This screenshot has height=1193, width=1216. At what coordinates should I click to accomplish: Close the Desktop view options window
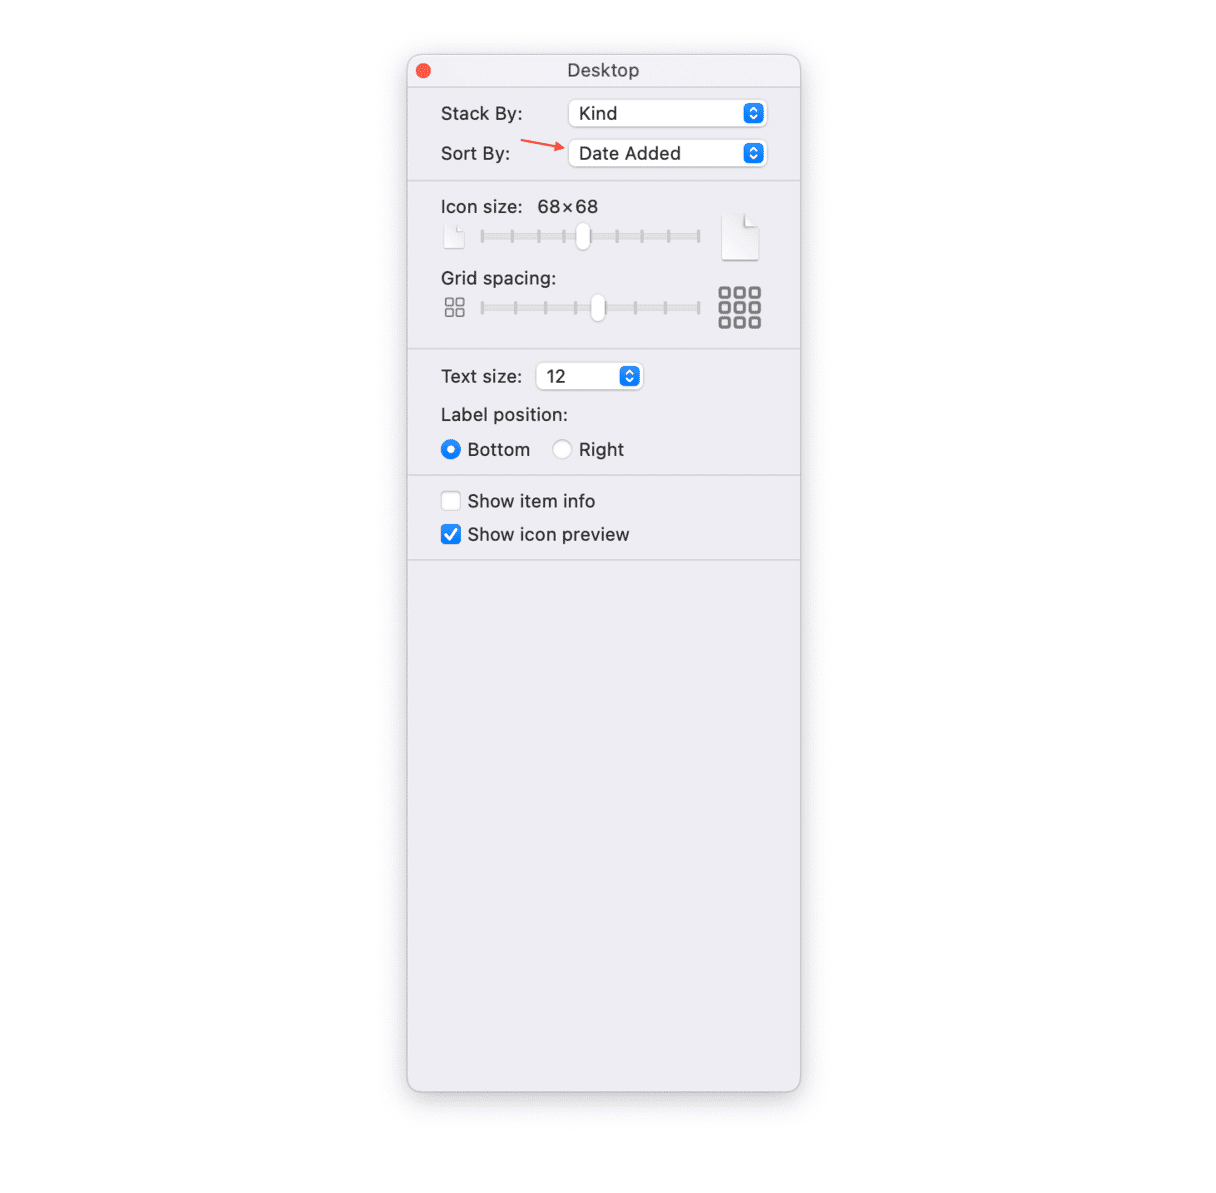tap(423, 70)
